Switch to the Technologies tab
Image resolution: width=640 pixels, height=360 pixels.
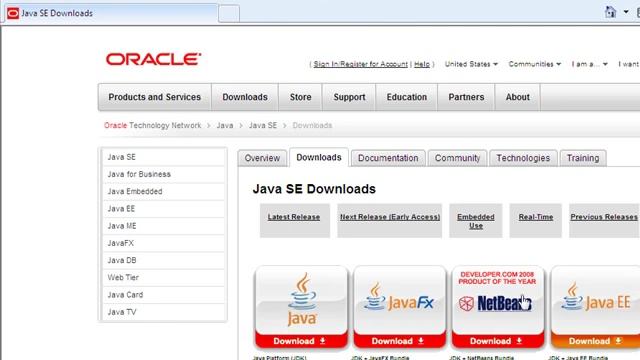pos(523,158)
